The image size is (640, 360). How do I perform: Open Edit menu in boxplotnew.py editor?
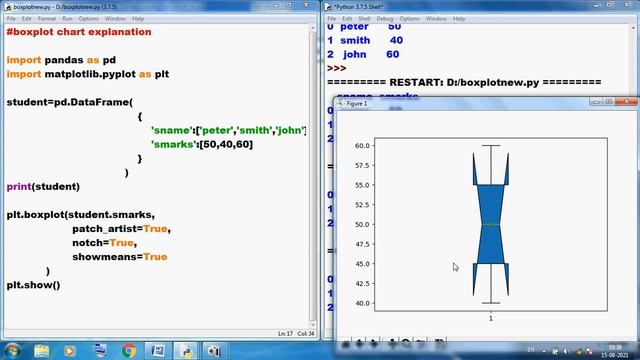tap(27, 19)
